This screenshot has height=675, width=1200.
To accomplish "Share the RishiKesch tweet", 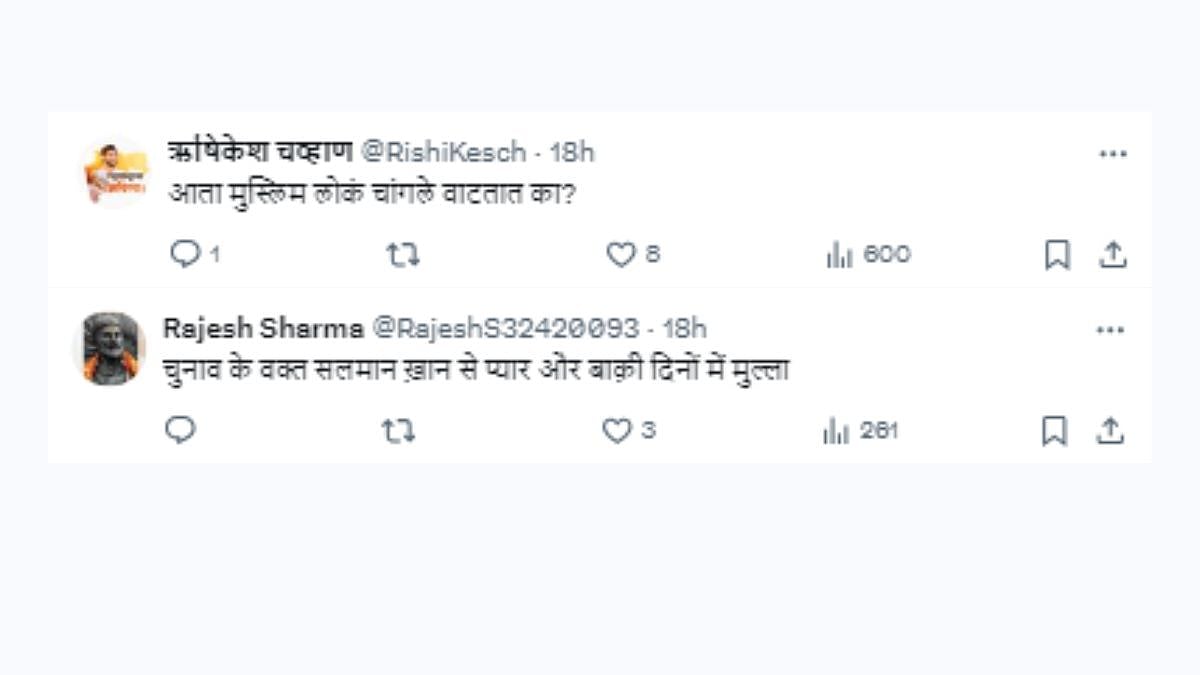I will [1113, 255].
